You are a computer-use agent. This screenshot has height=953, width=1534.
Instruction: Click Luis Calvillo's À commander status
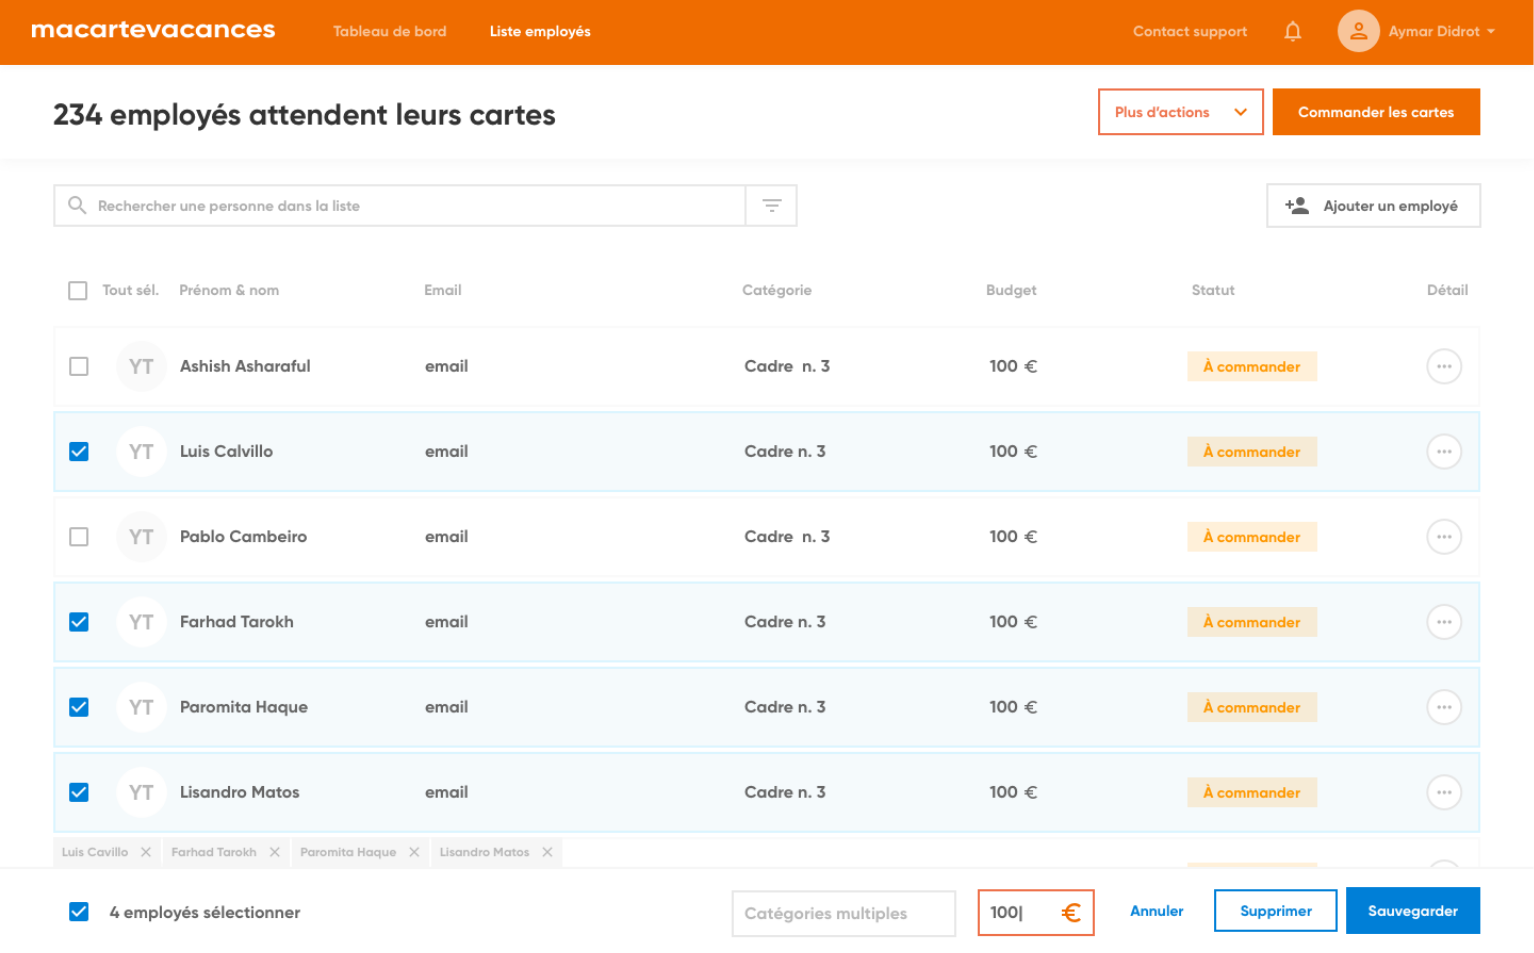pos(1252,452)
